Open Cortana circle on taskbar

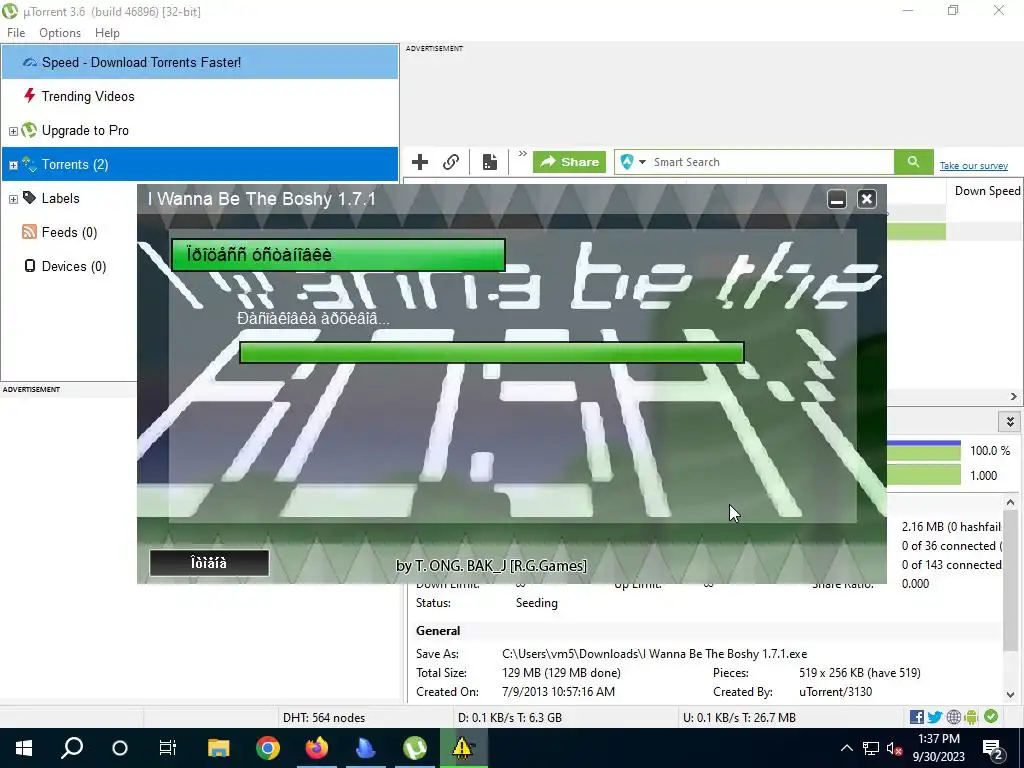coord(120,748)
